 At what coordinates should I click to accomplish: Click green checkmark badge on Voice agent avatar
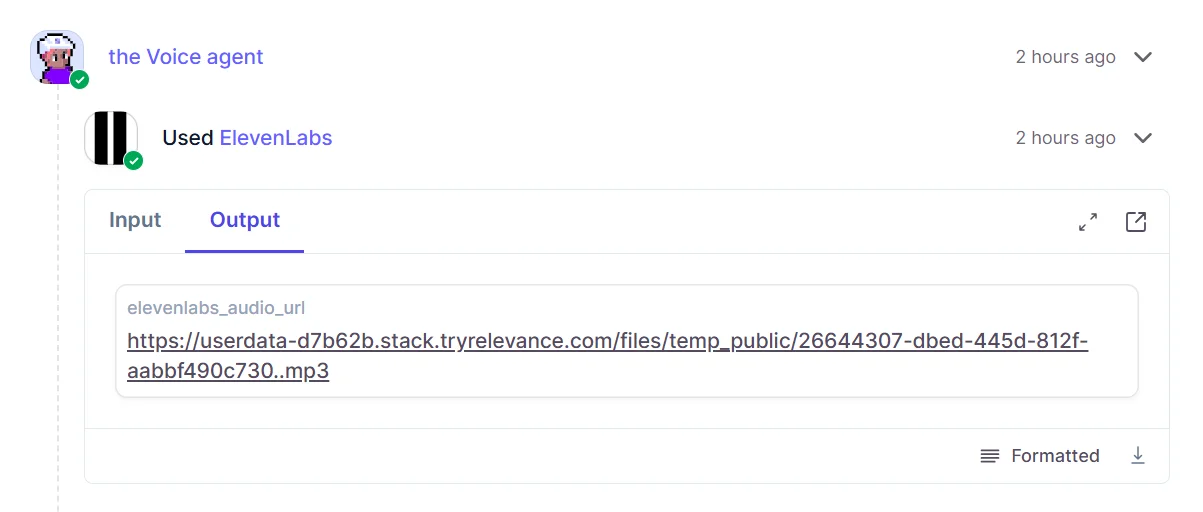click(80, 80)
